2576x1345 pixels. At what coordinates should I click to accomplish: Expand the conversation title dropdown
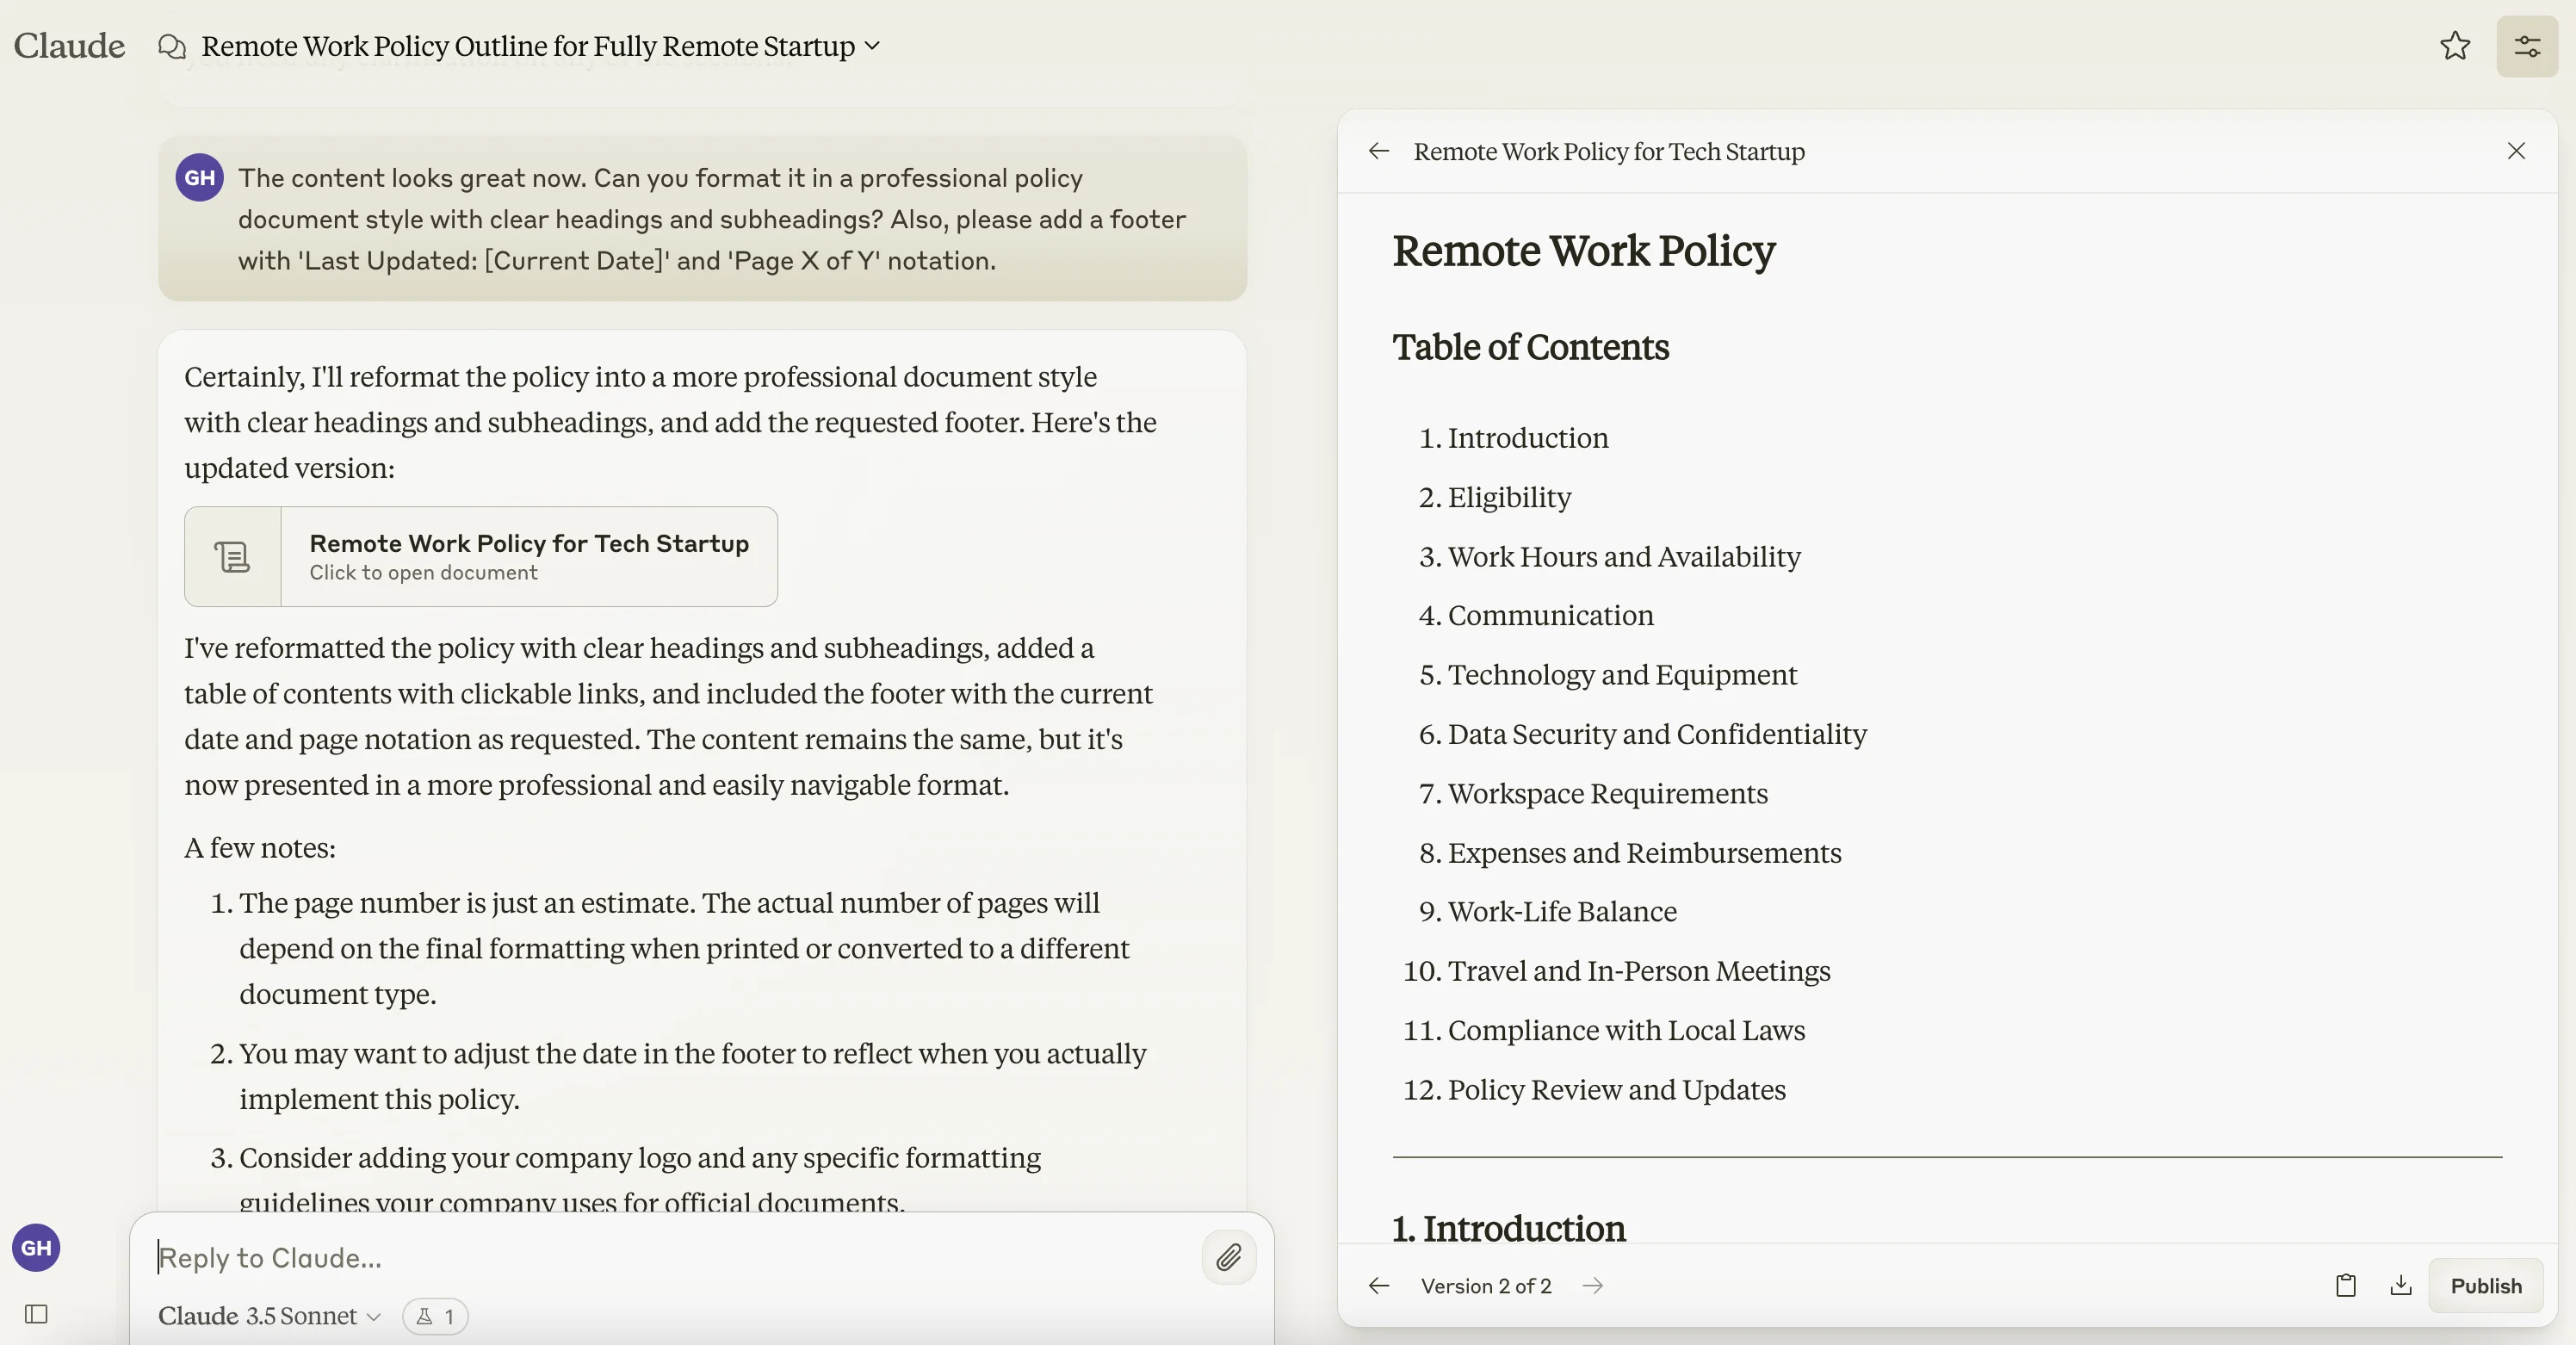pos(872,46)
